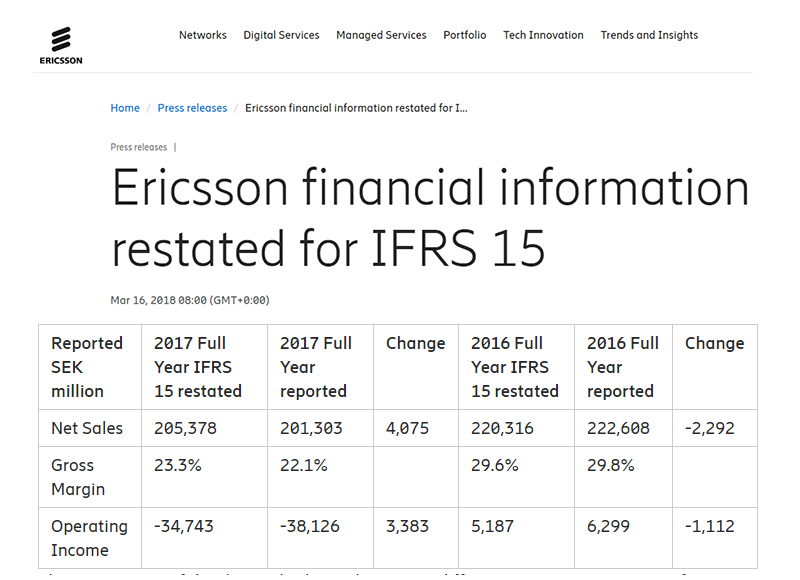The width and height of the screenshot is (800, 580).
Task: Navigate to Tech Innovation
Action: coord(543,35)
